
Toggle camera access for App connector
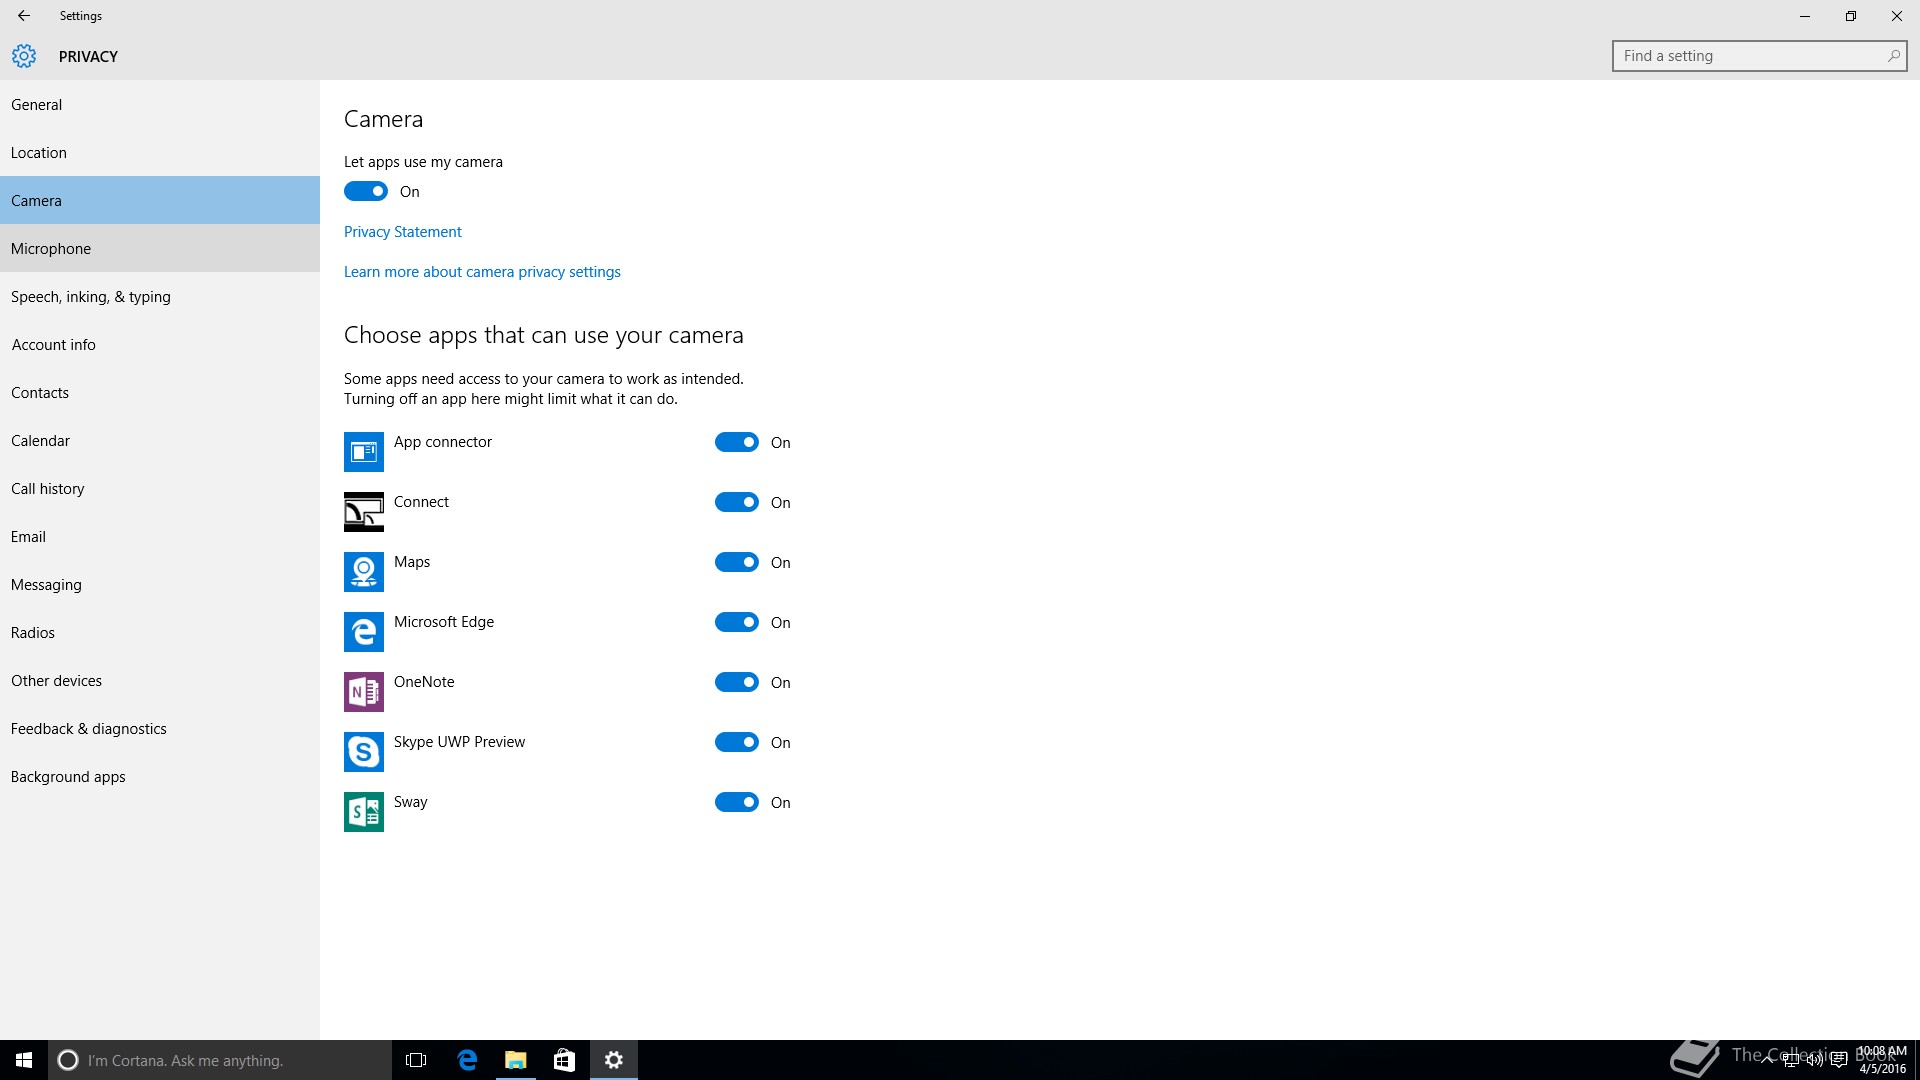[737, 442]
